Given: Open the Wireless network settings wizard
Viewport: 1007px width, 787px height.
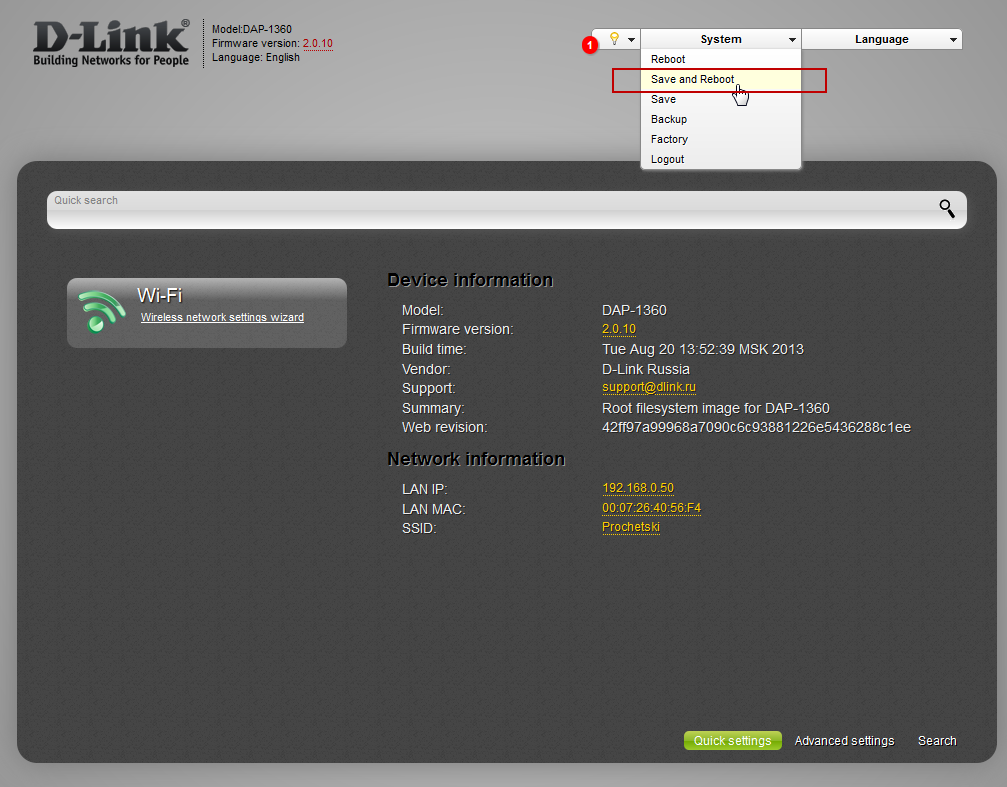Looking at the screenshot, I should click(222, 317).
